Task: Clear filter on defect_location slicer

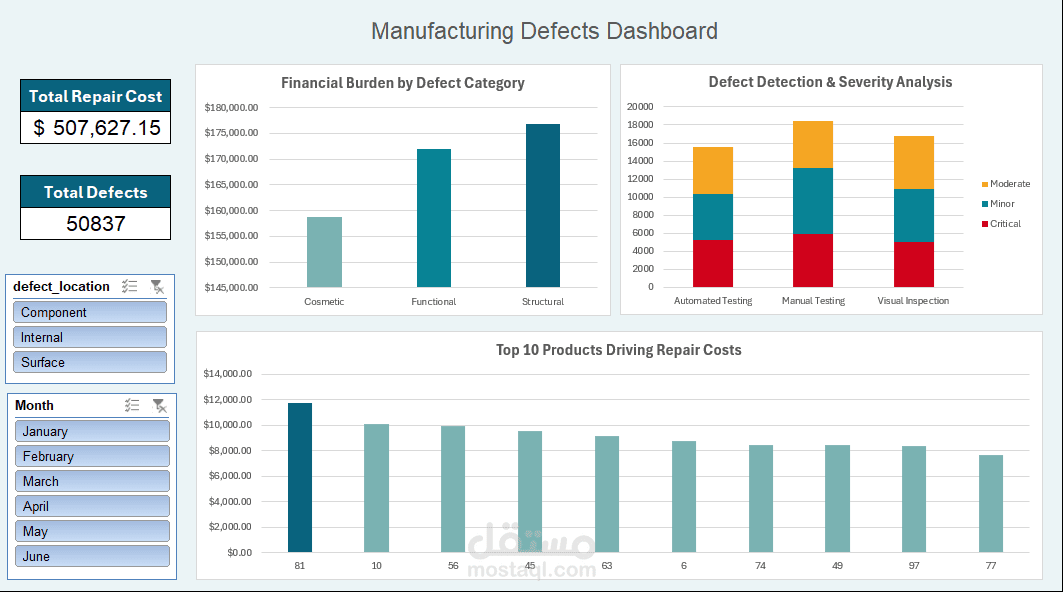Action: tap(157, 287)
